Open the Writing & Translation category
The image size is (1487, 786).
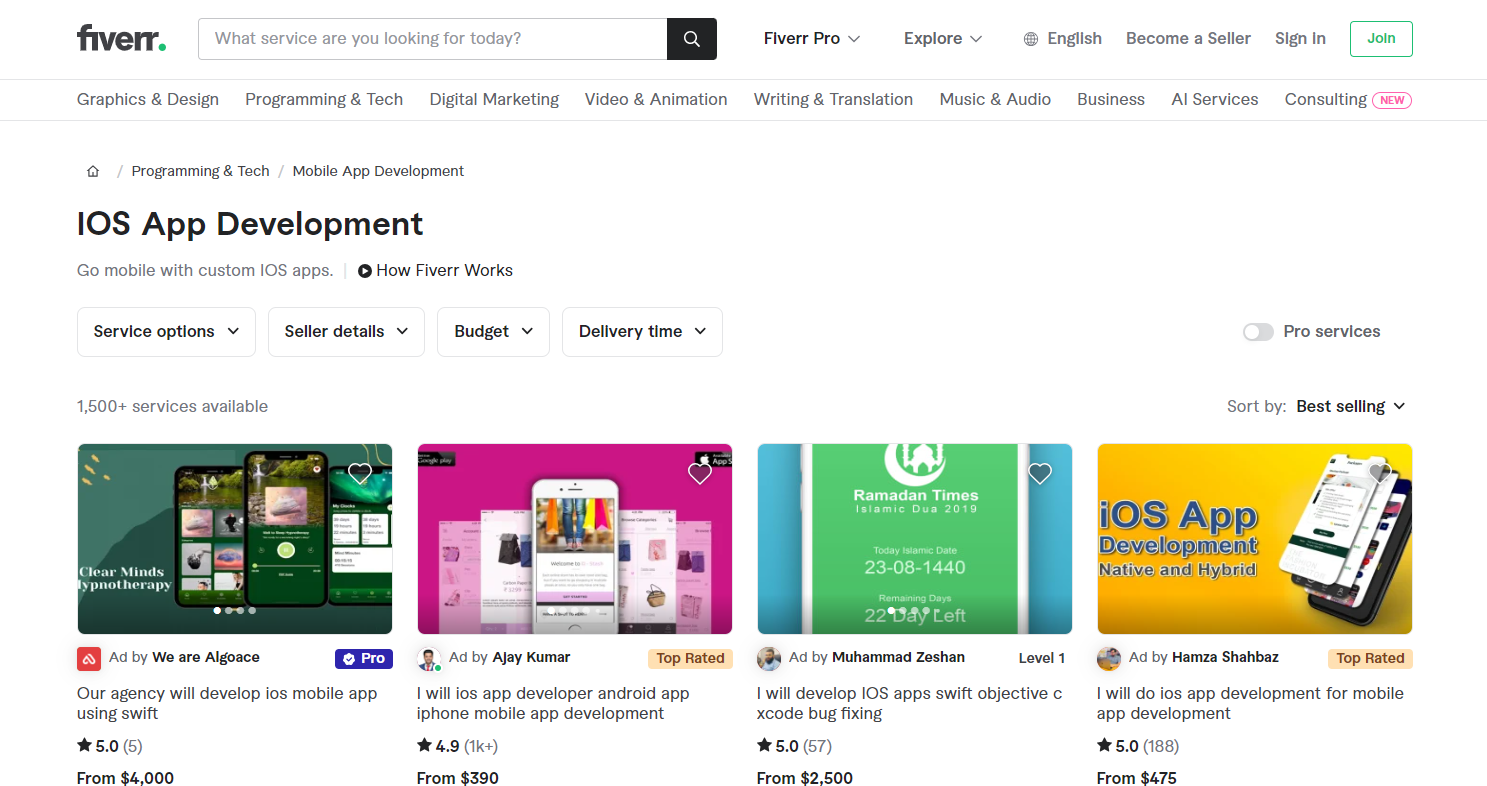tap(833, 100)
